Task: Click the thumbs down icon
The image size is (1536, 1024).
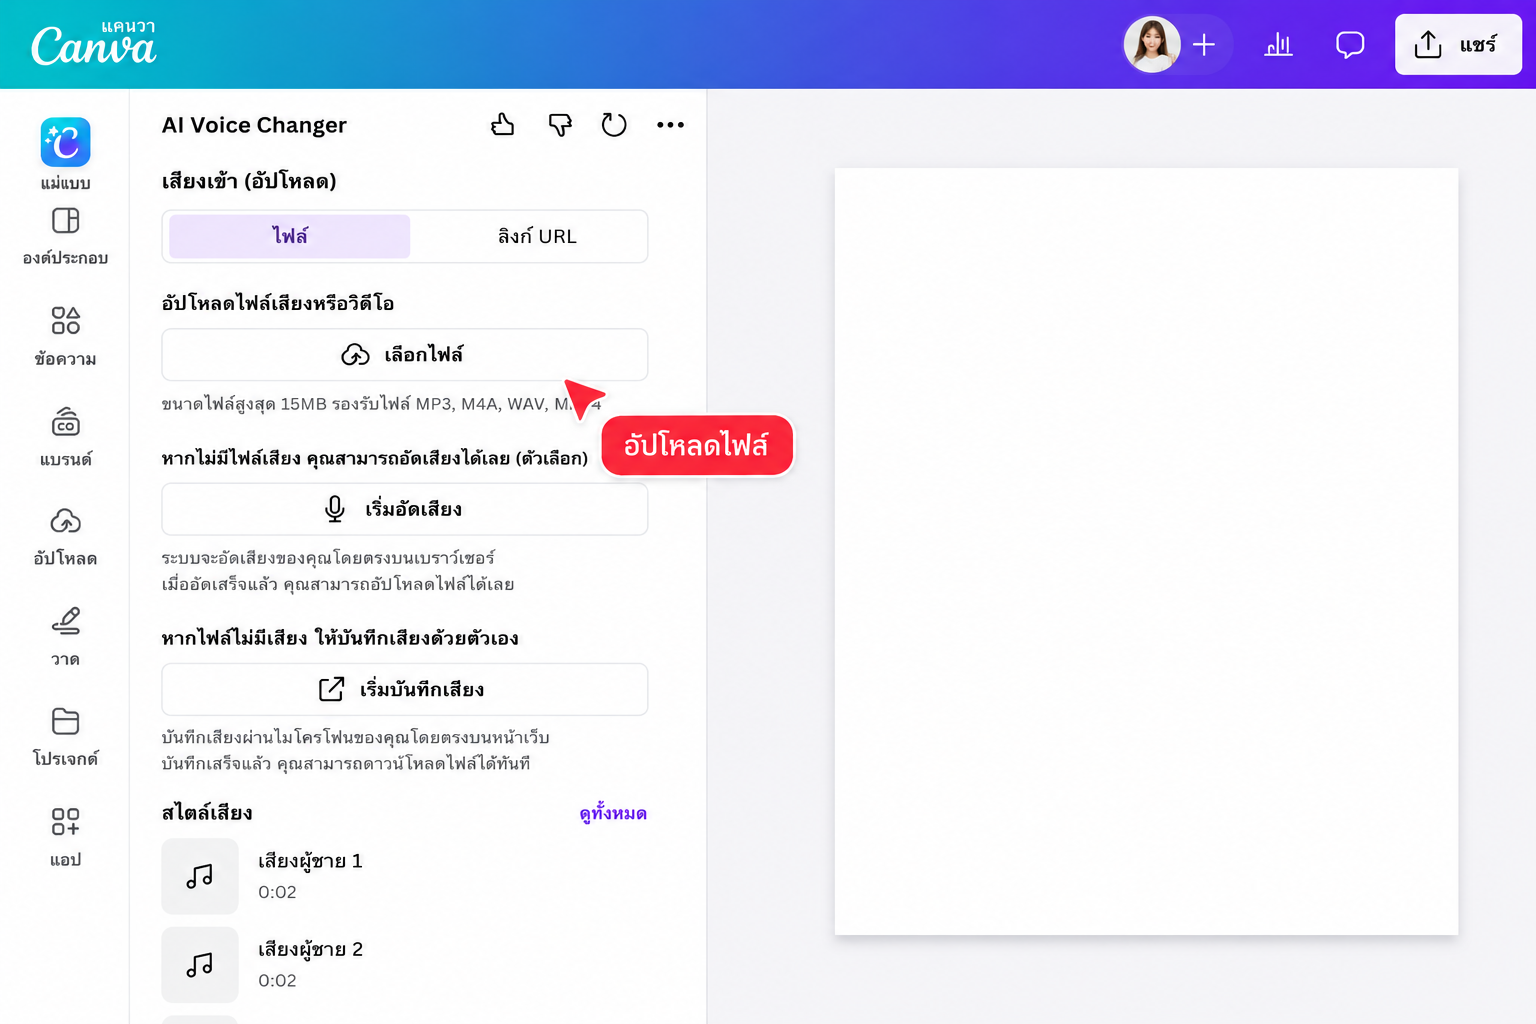Action: pyautogui.click(x=560, y=125)
